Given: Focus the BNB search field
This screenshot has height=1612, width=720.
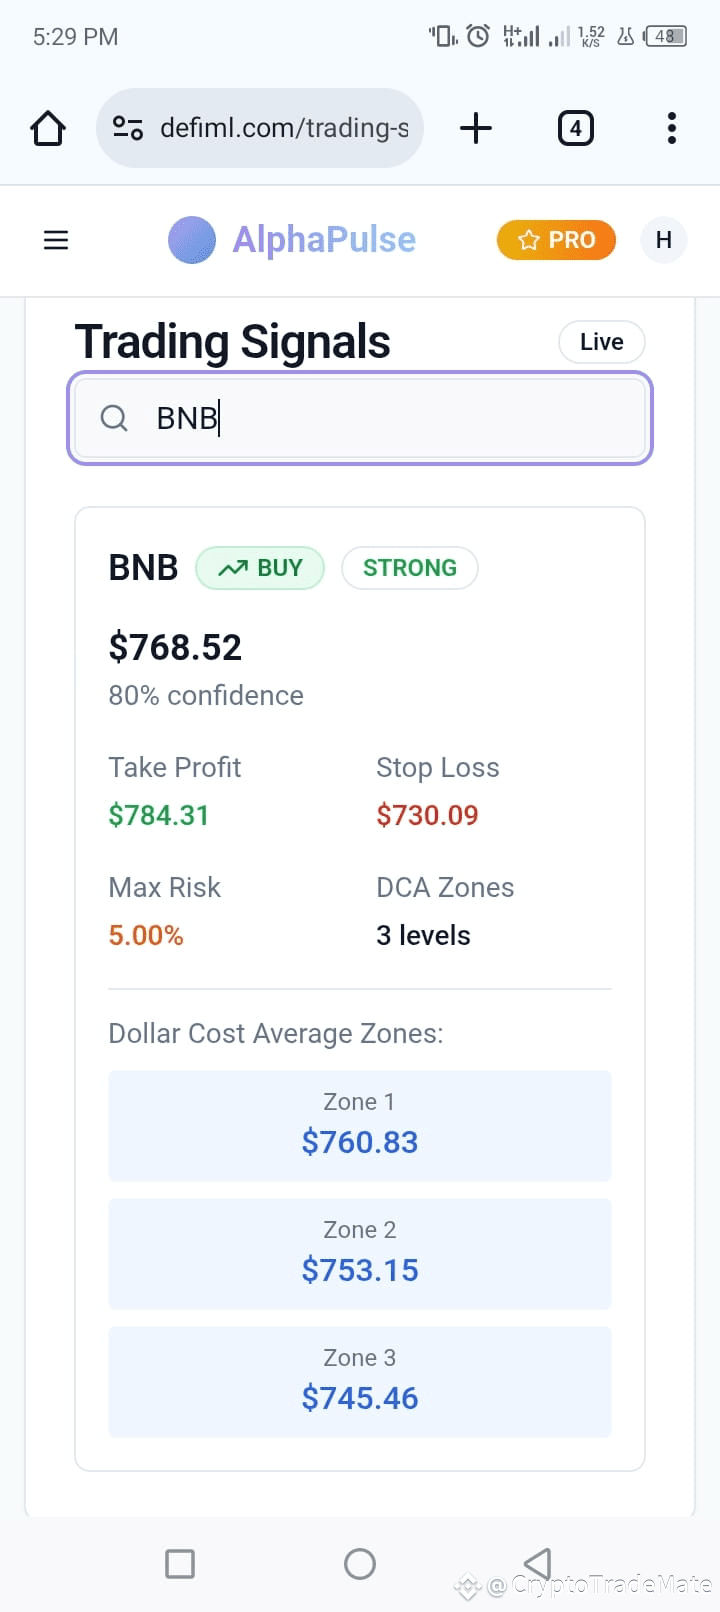Looking at the screenshot, I should click(360, 418).
